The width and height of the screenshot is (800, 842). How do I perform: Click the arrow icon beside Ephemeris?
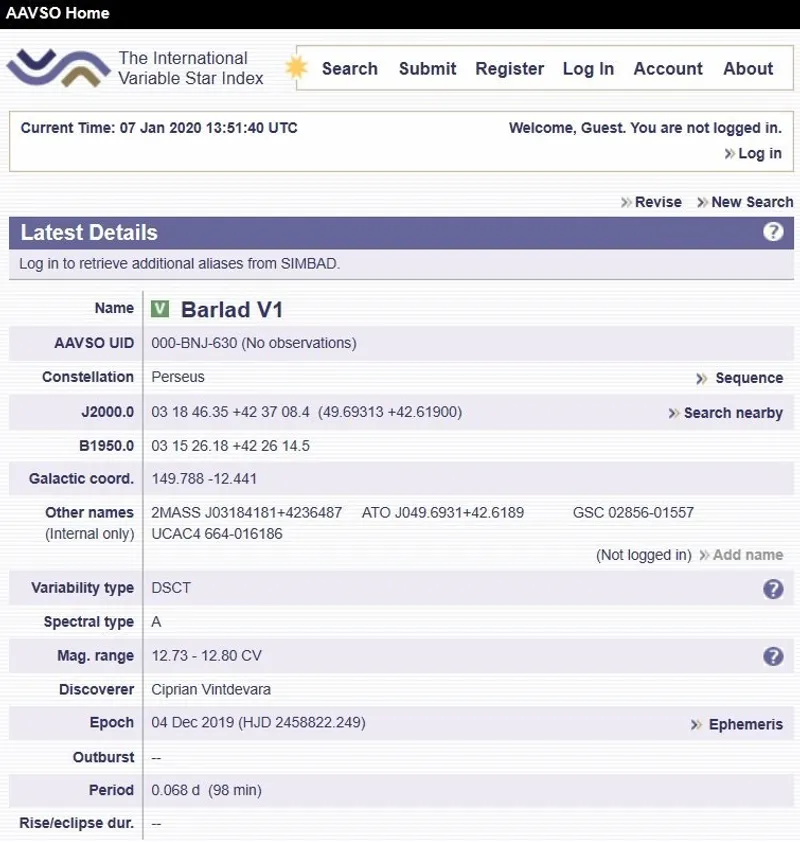696,725
